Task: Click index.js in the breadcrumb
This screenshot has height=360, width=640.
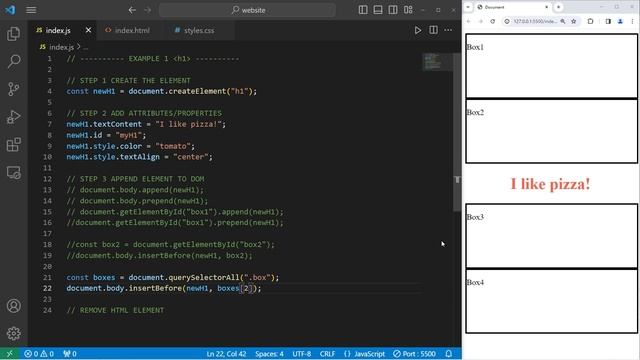Action: point(62,47)
